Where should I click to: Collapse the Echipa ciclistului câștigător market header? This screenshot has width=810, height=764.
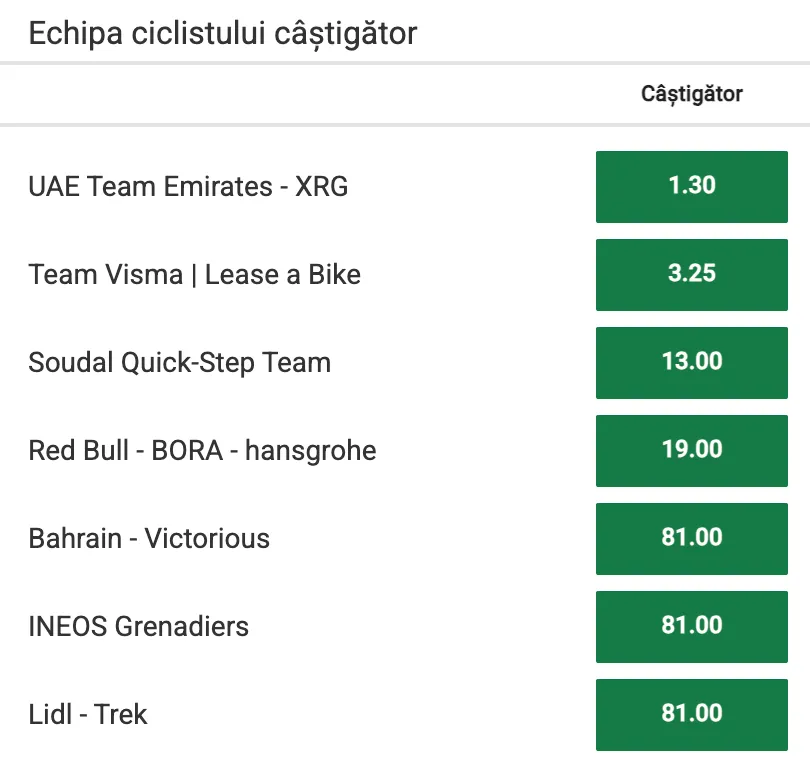point(223,34)
